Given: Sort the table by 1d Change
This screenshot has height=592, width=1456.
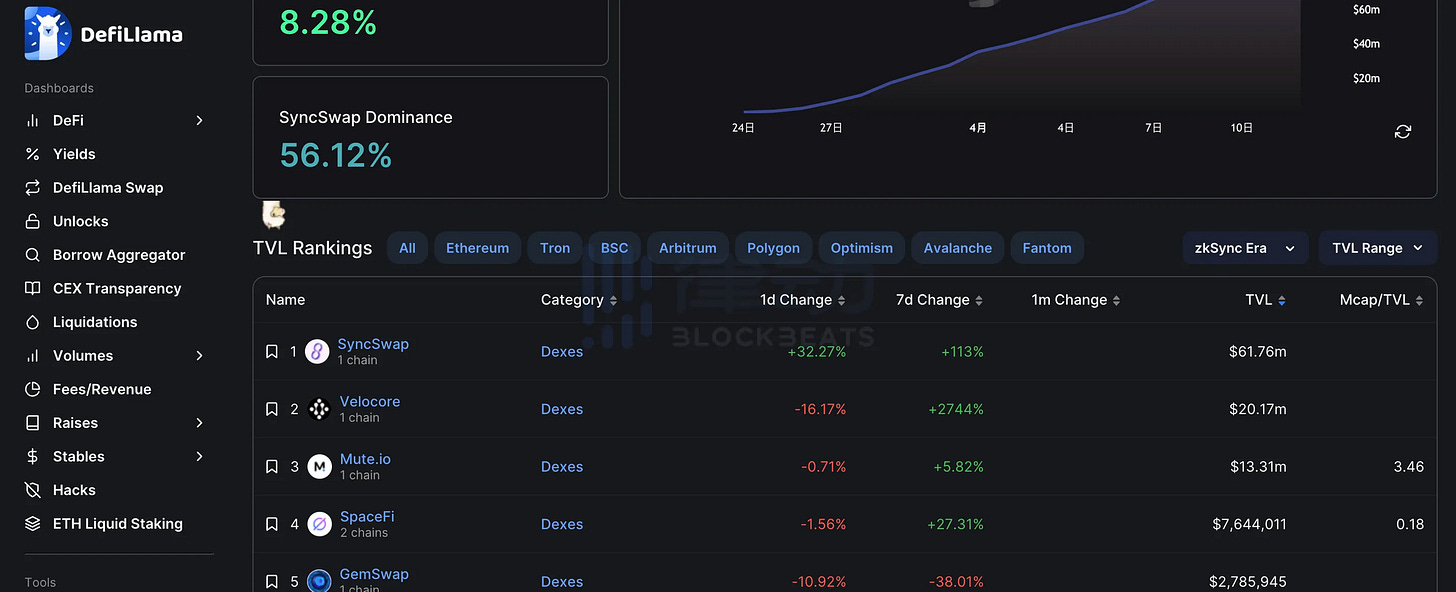Looking at the screenshot, I should 803,300.
